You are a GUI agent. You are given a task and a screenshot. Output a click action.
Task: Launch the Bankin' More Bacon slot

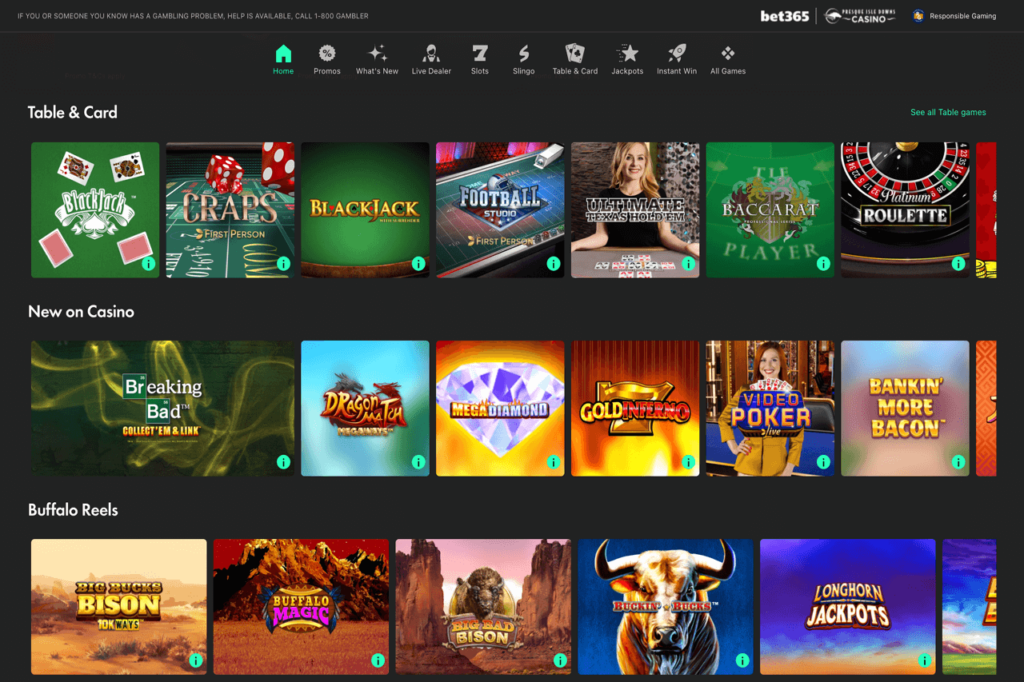(x=905, y=408)
